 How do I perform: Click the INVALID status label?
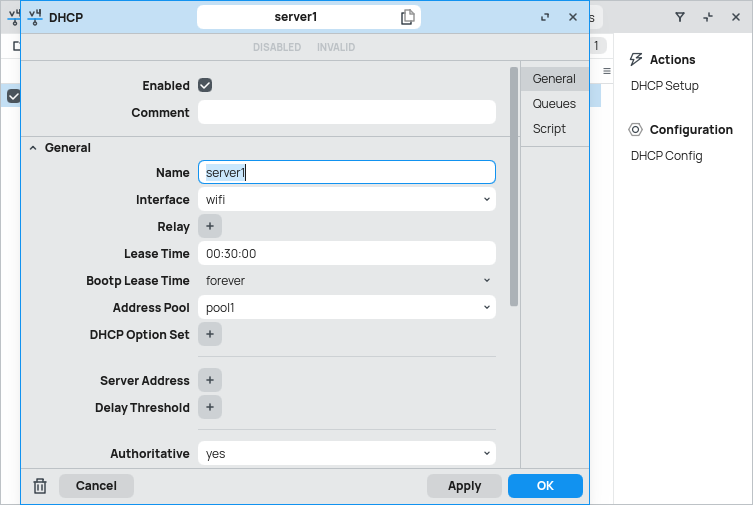click(336, 47)
